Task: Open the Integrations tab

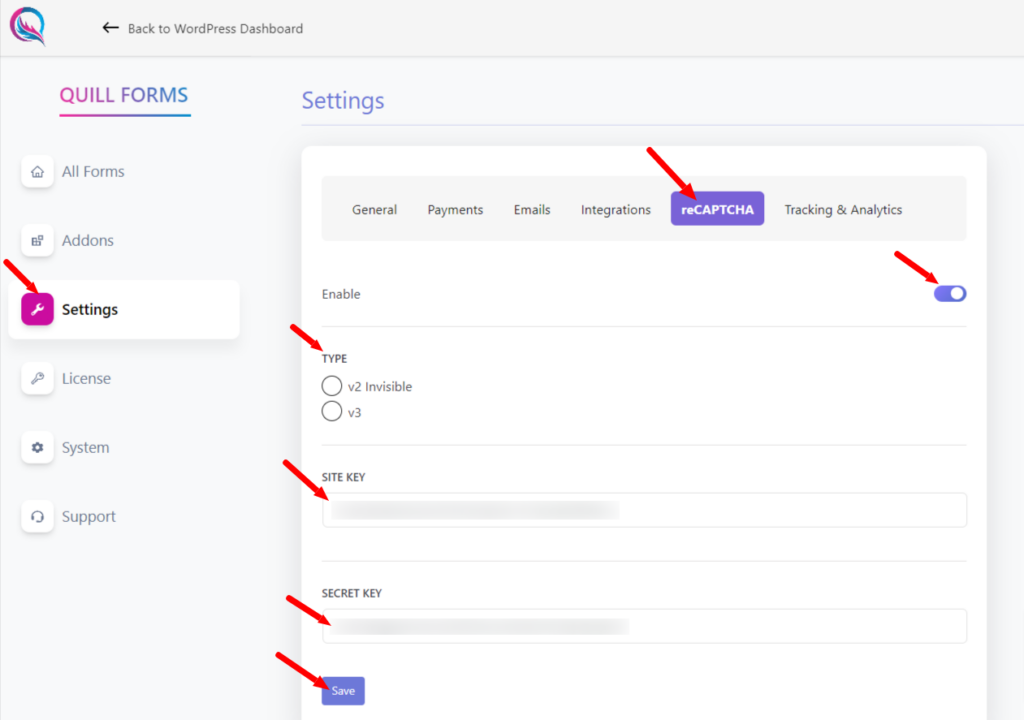Action: [616, 210]
